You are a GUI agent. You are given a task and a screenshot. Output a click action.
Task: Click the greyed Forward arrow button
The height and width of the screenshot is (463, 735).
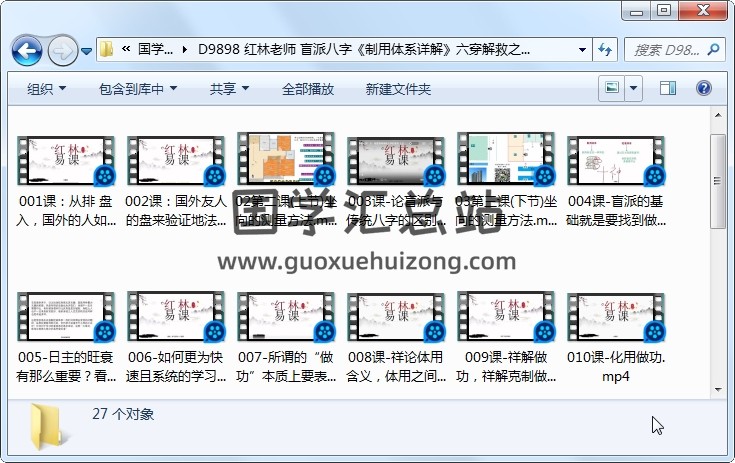(62, 50)
